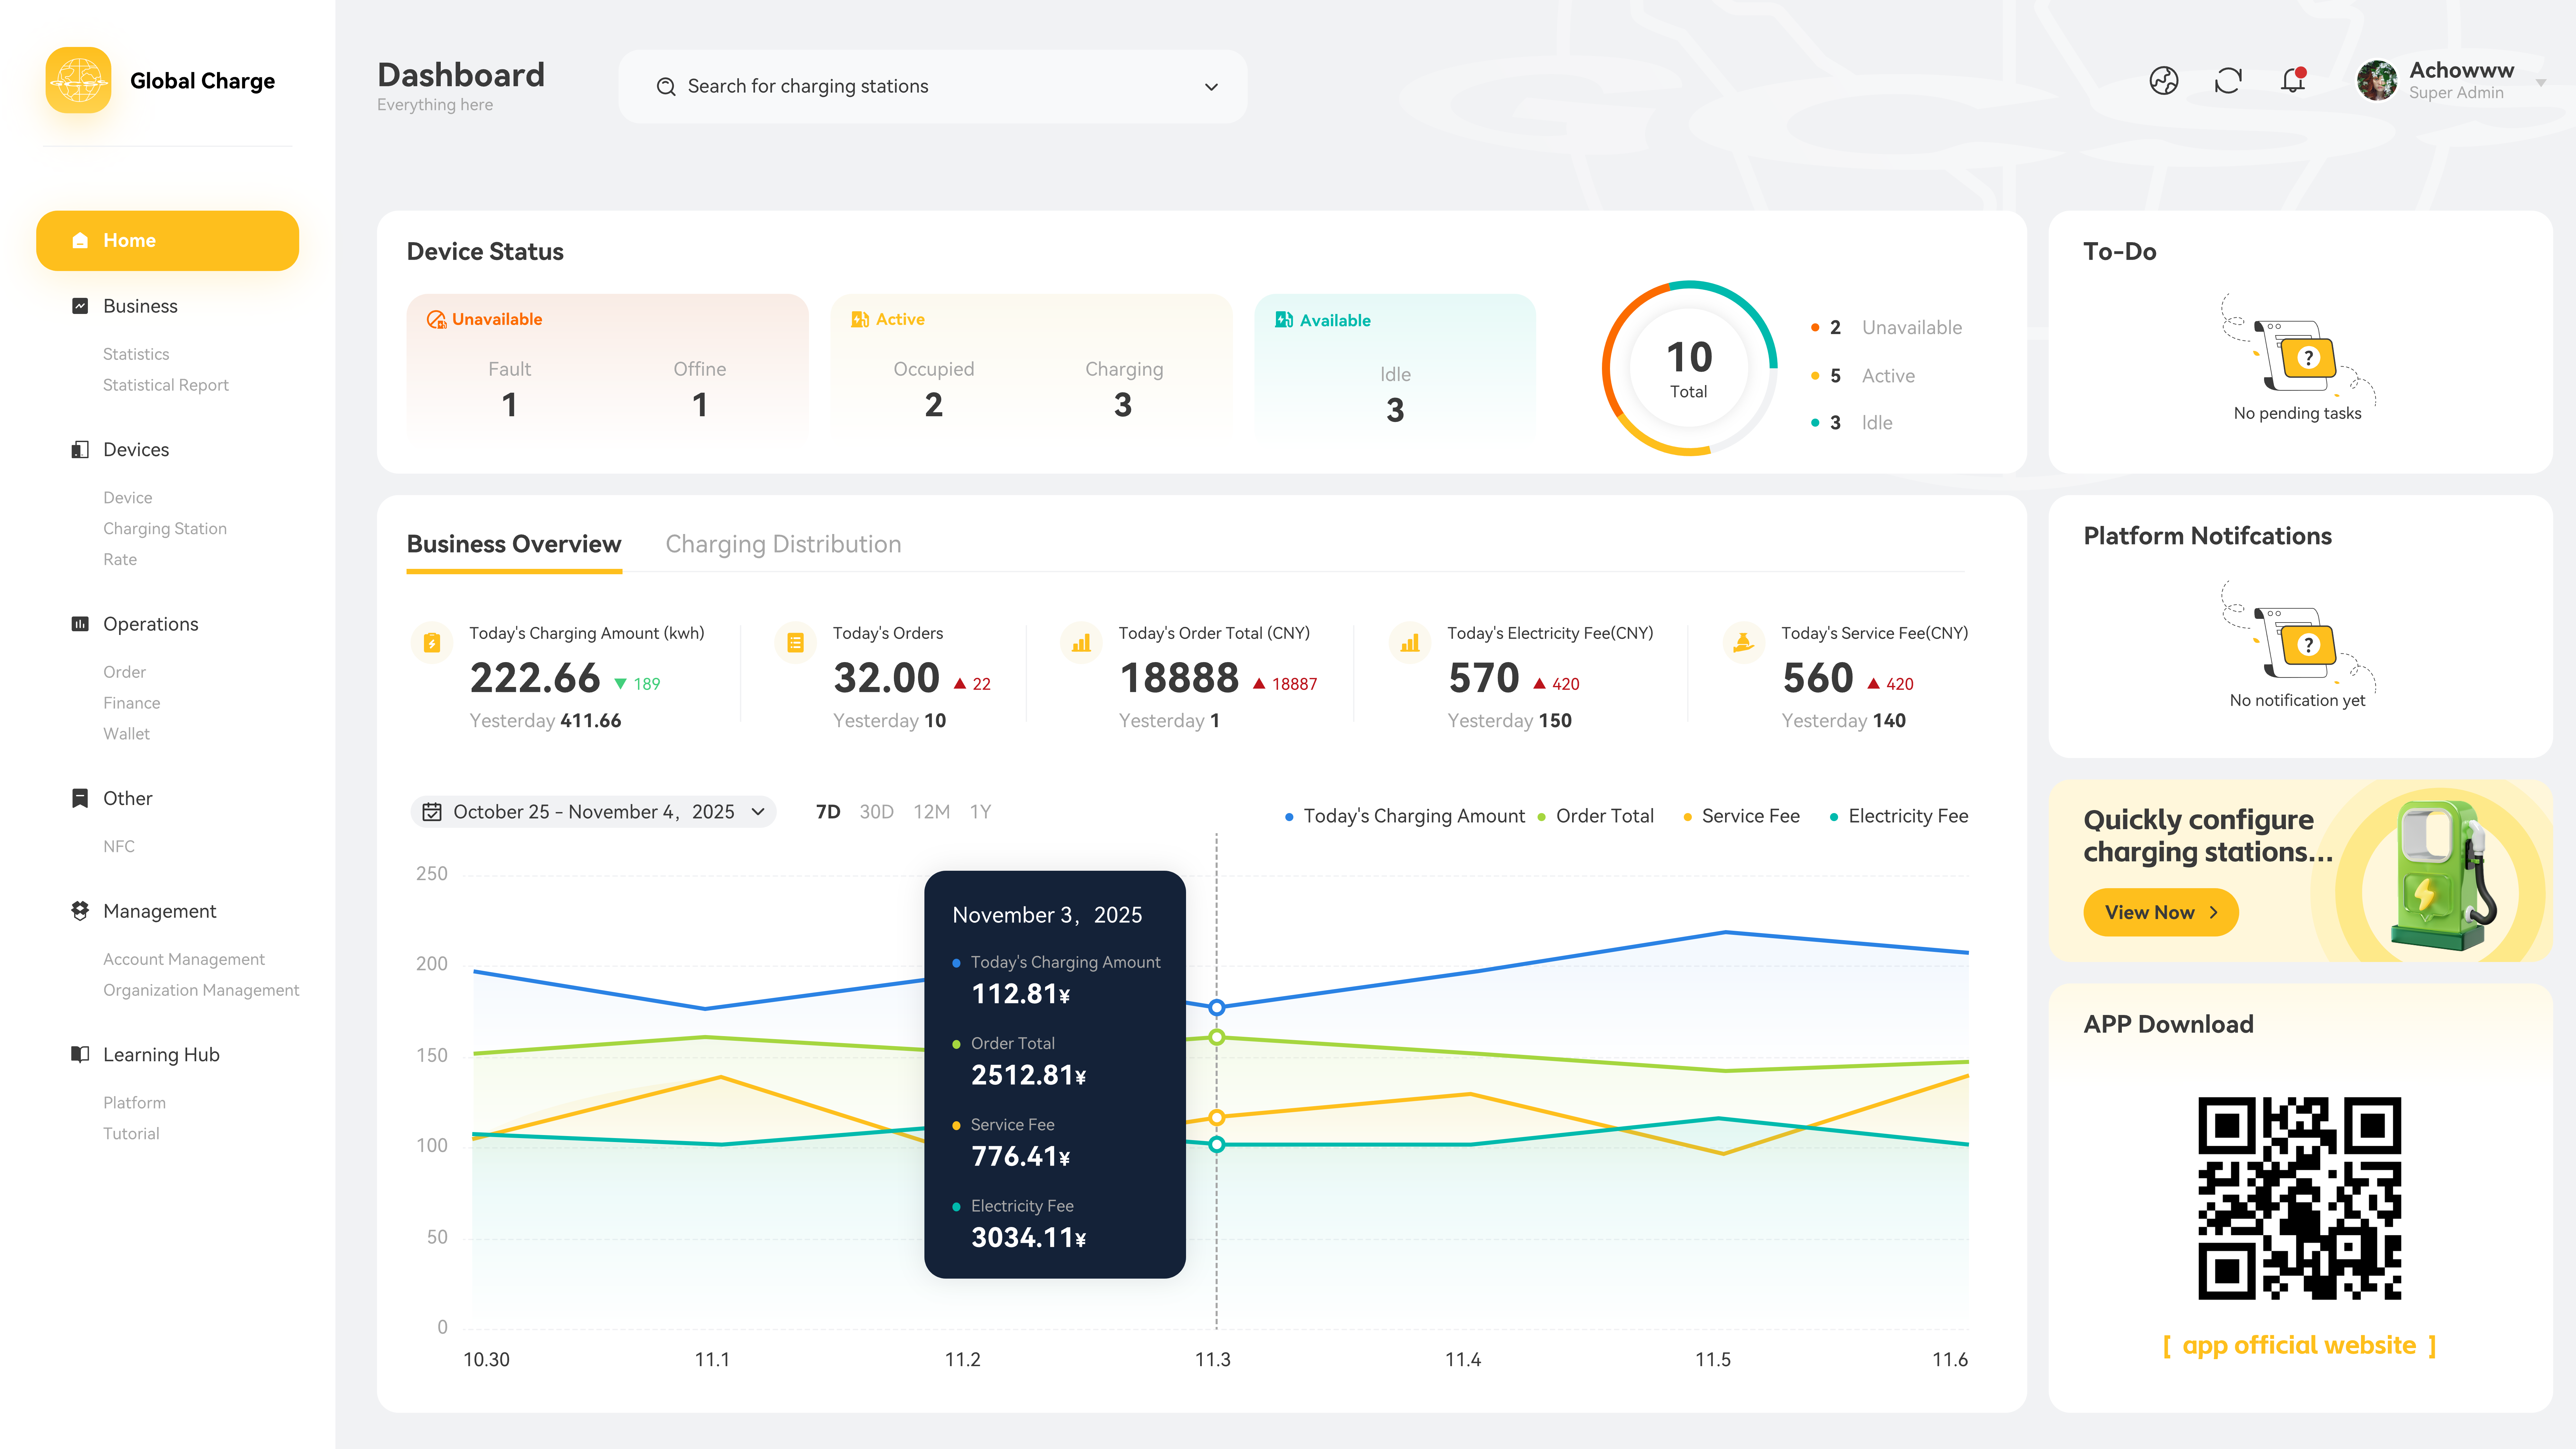Viewport: 2576px width, 1449px height.
Task: Expand the Operations sidebar section
Action: click(151, 624)
